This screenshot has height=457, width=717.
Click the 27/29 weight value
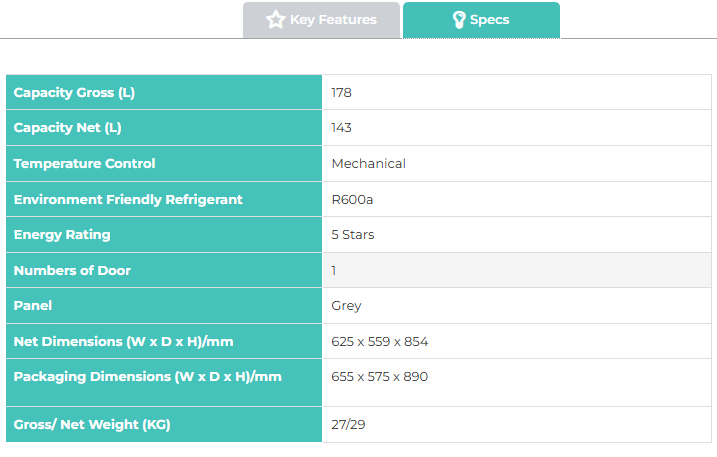click(x=348, y=424)
